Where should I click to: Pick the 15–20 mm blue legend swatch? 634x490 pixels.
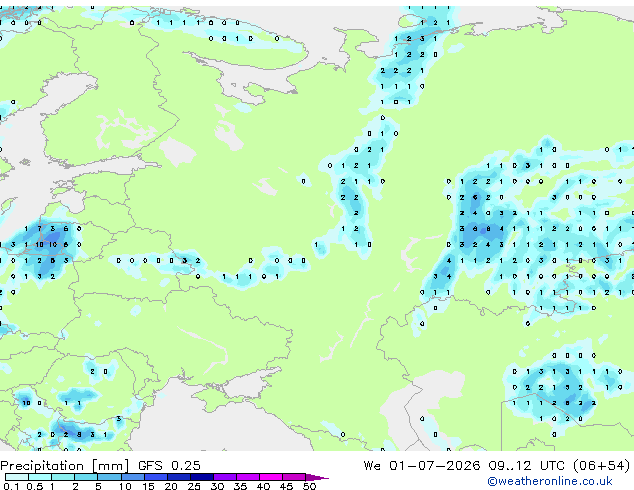pyautogui.click(x=155, y=477)
